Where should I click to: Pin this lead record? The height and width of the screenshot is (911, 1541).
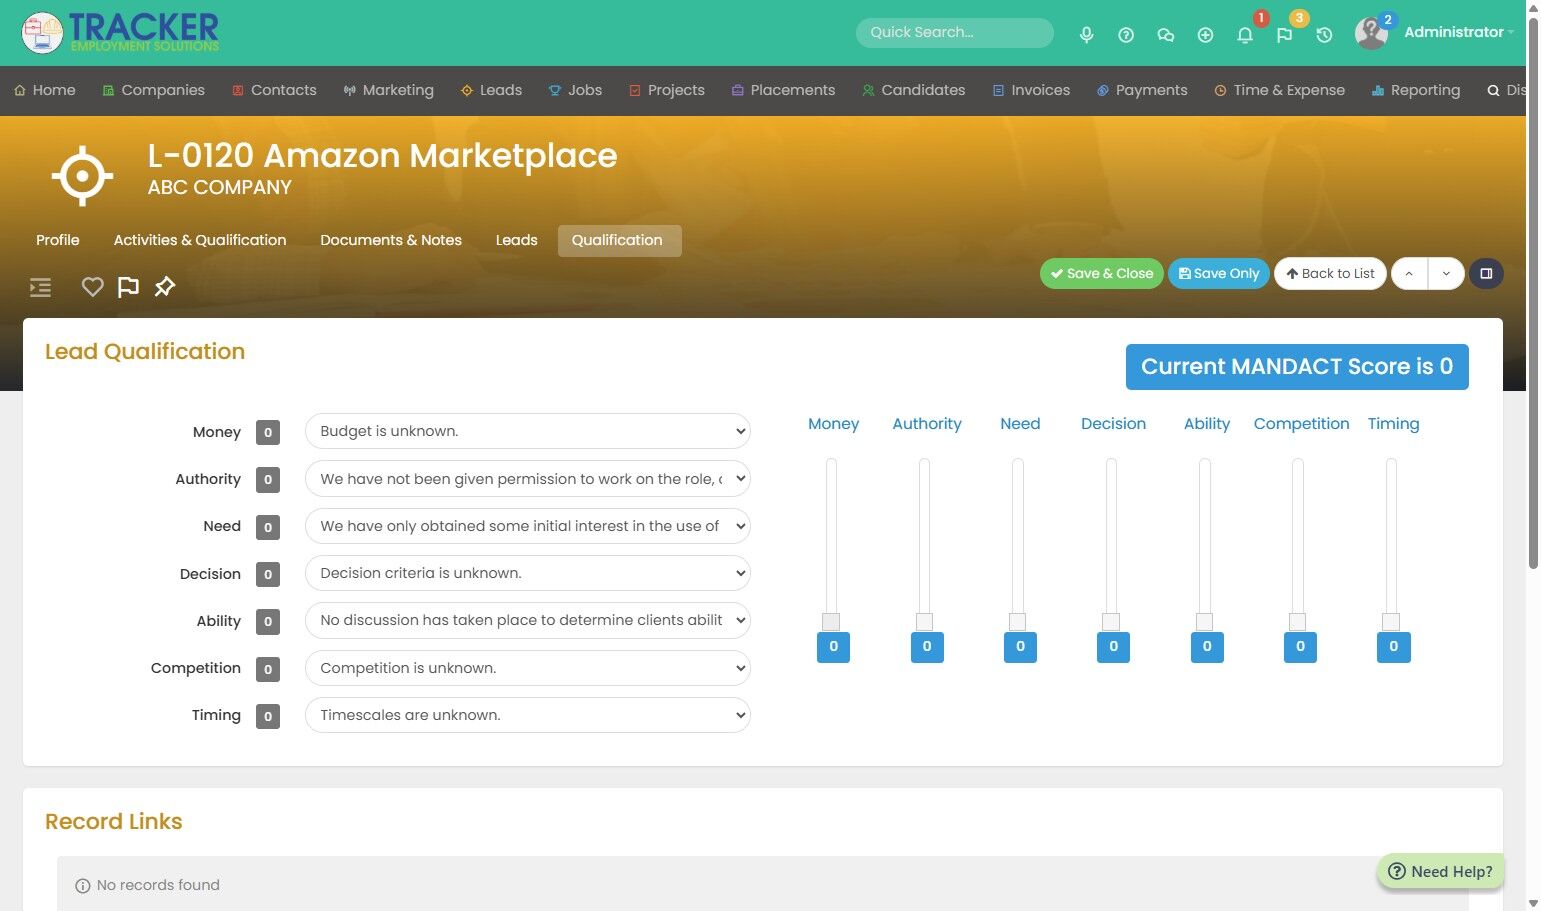[165, 287]
